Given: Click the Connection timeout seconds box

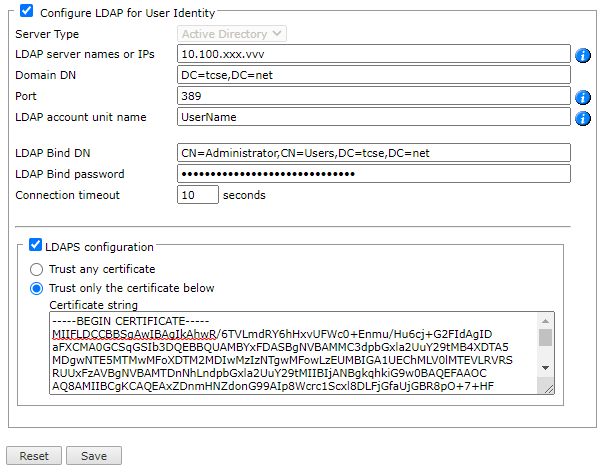Looking at the screenshot, I should click(x=197, y=195).
